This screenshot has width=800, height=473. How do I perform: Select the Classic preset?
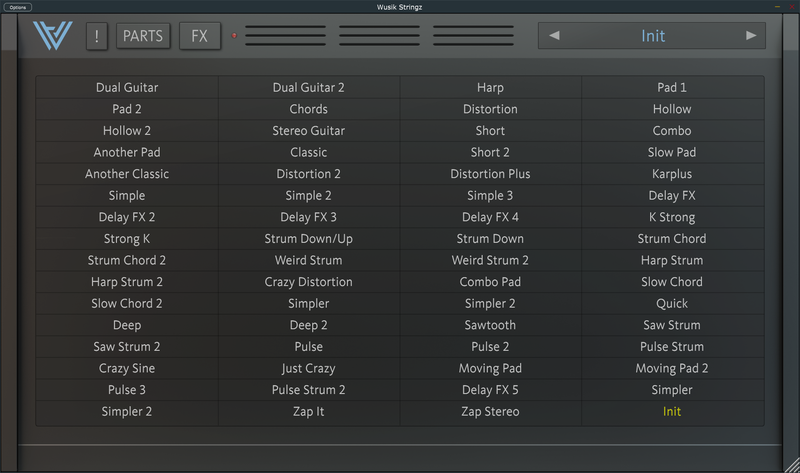[309, 152]
